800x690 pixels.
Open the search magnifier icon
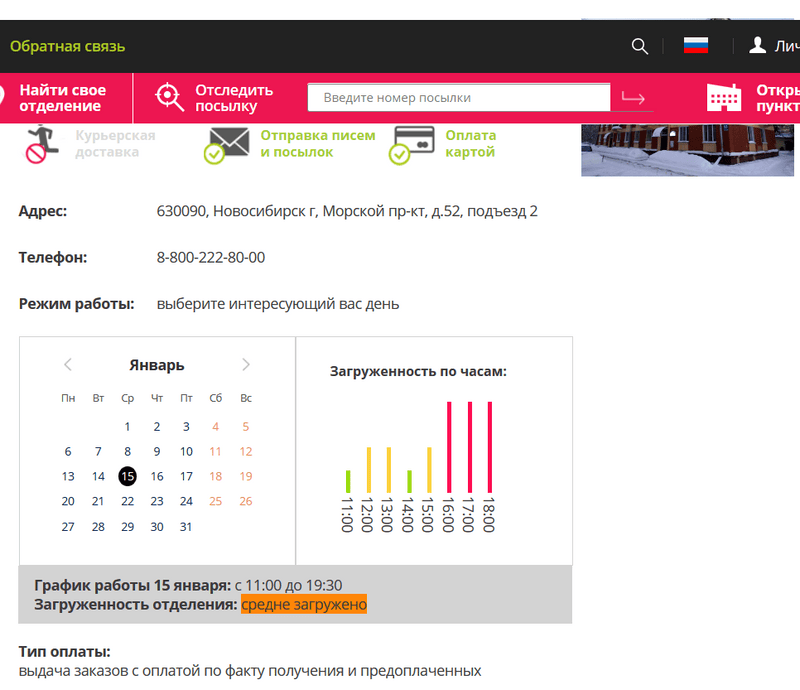click(639, 46)
